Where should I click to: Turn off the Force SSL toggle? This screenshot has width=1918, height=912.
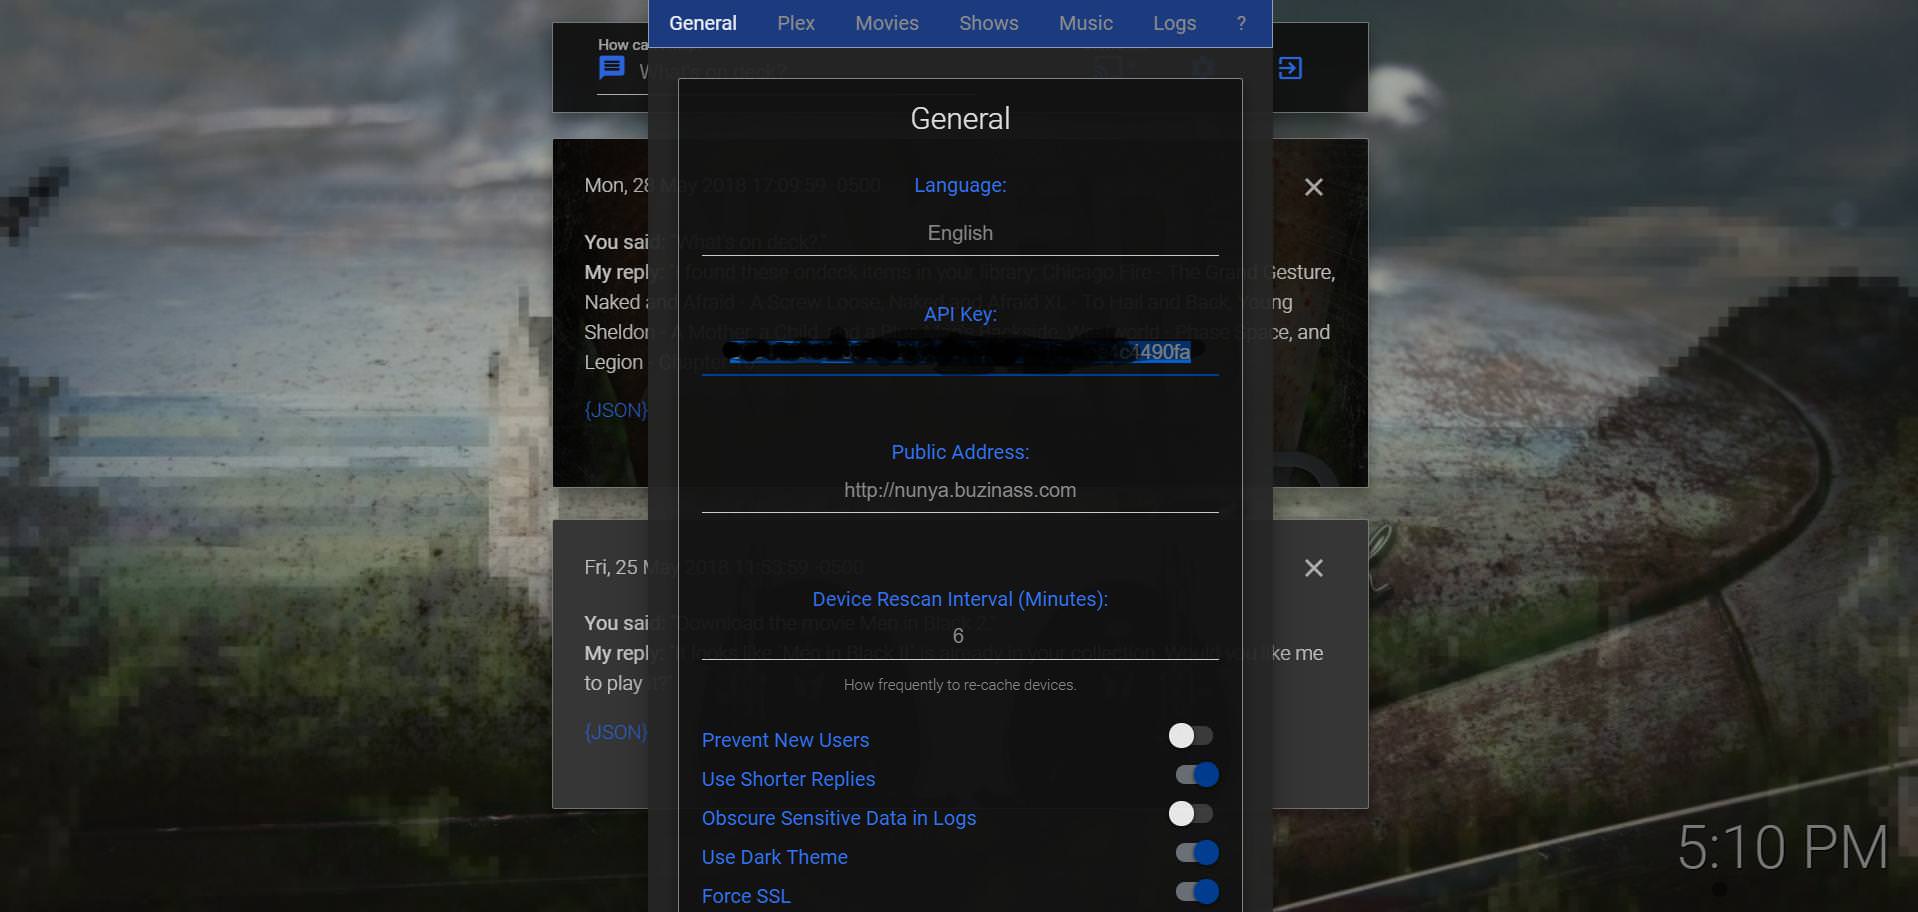click(x=1197, y=892)
